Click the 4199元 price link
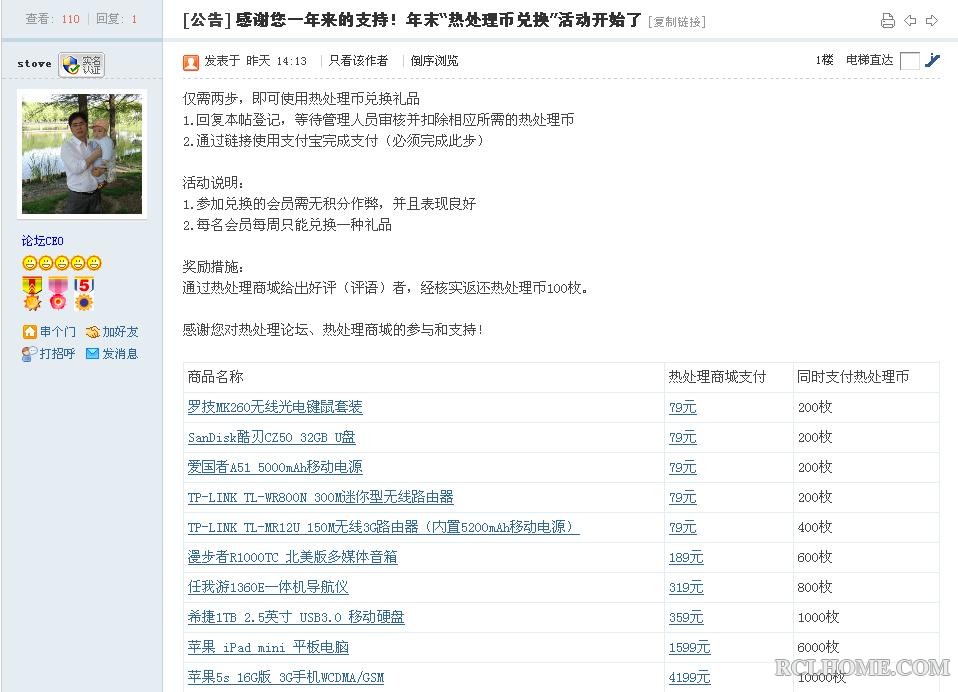The width and height of the screenshot is (958, 692). click(689, 677)
